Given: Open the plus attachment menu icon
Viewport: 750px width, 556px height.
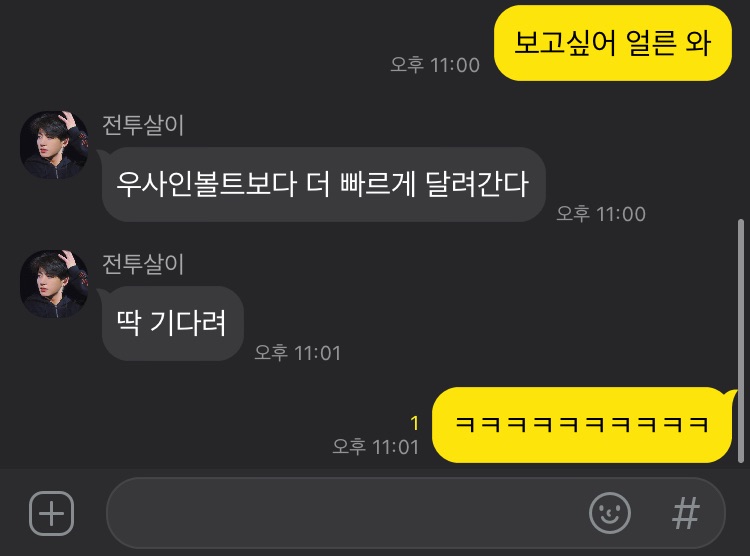Looking at the screenshot, I should [x=52, y=513].
